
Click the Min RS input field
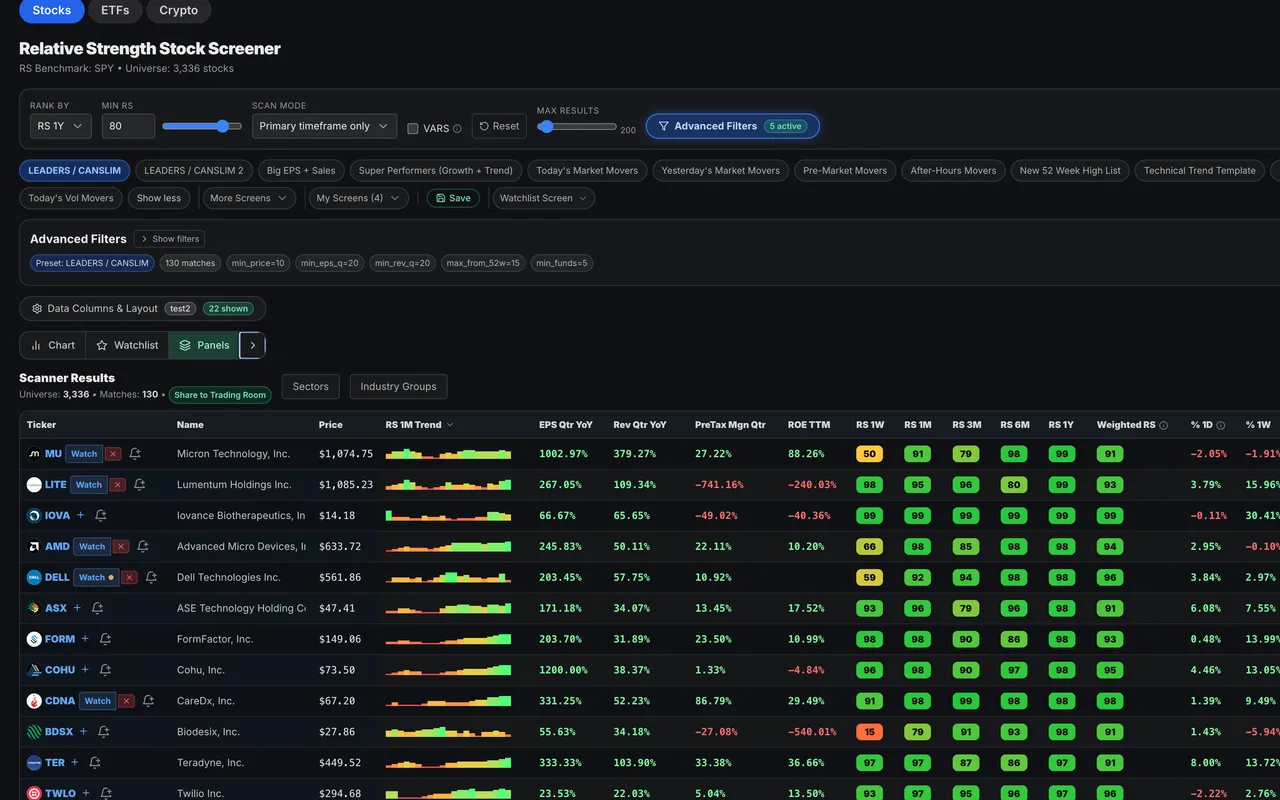(128, 126)
